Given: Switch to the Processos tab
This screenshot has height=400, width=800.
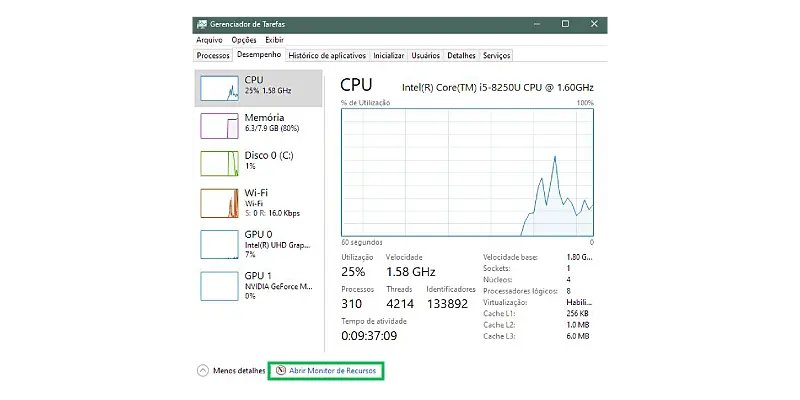Looking at the screenshot, I should (x=213, y=56).
